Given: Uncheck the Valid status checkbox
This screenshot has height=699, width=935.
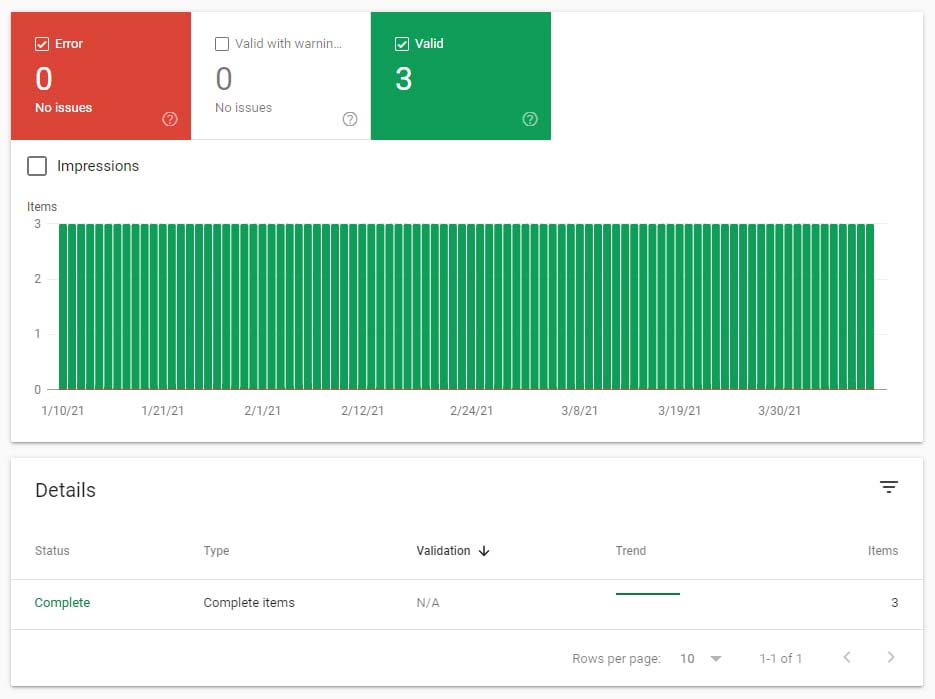Looking at the screenshot, I should pos(401,43).
